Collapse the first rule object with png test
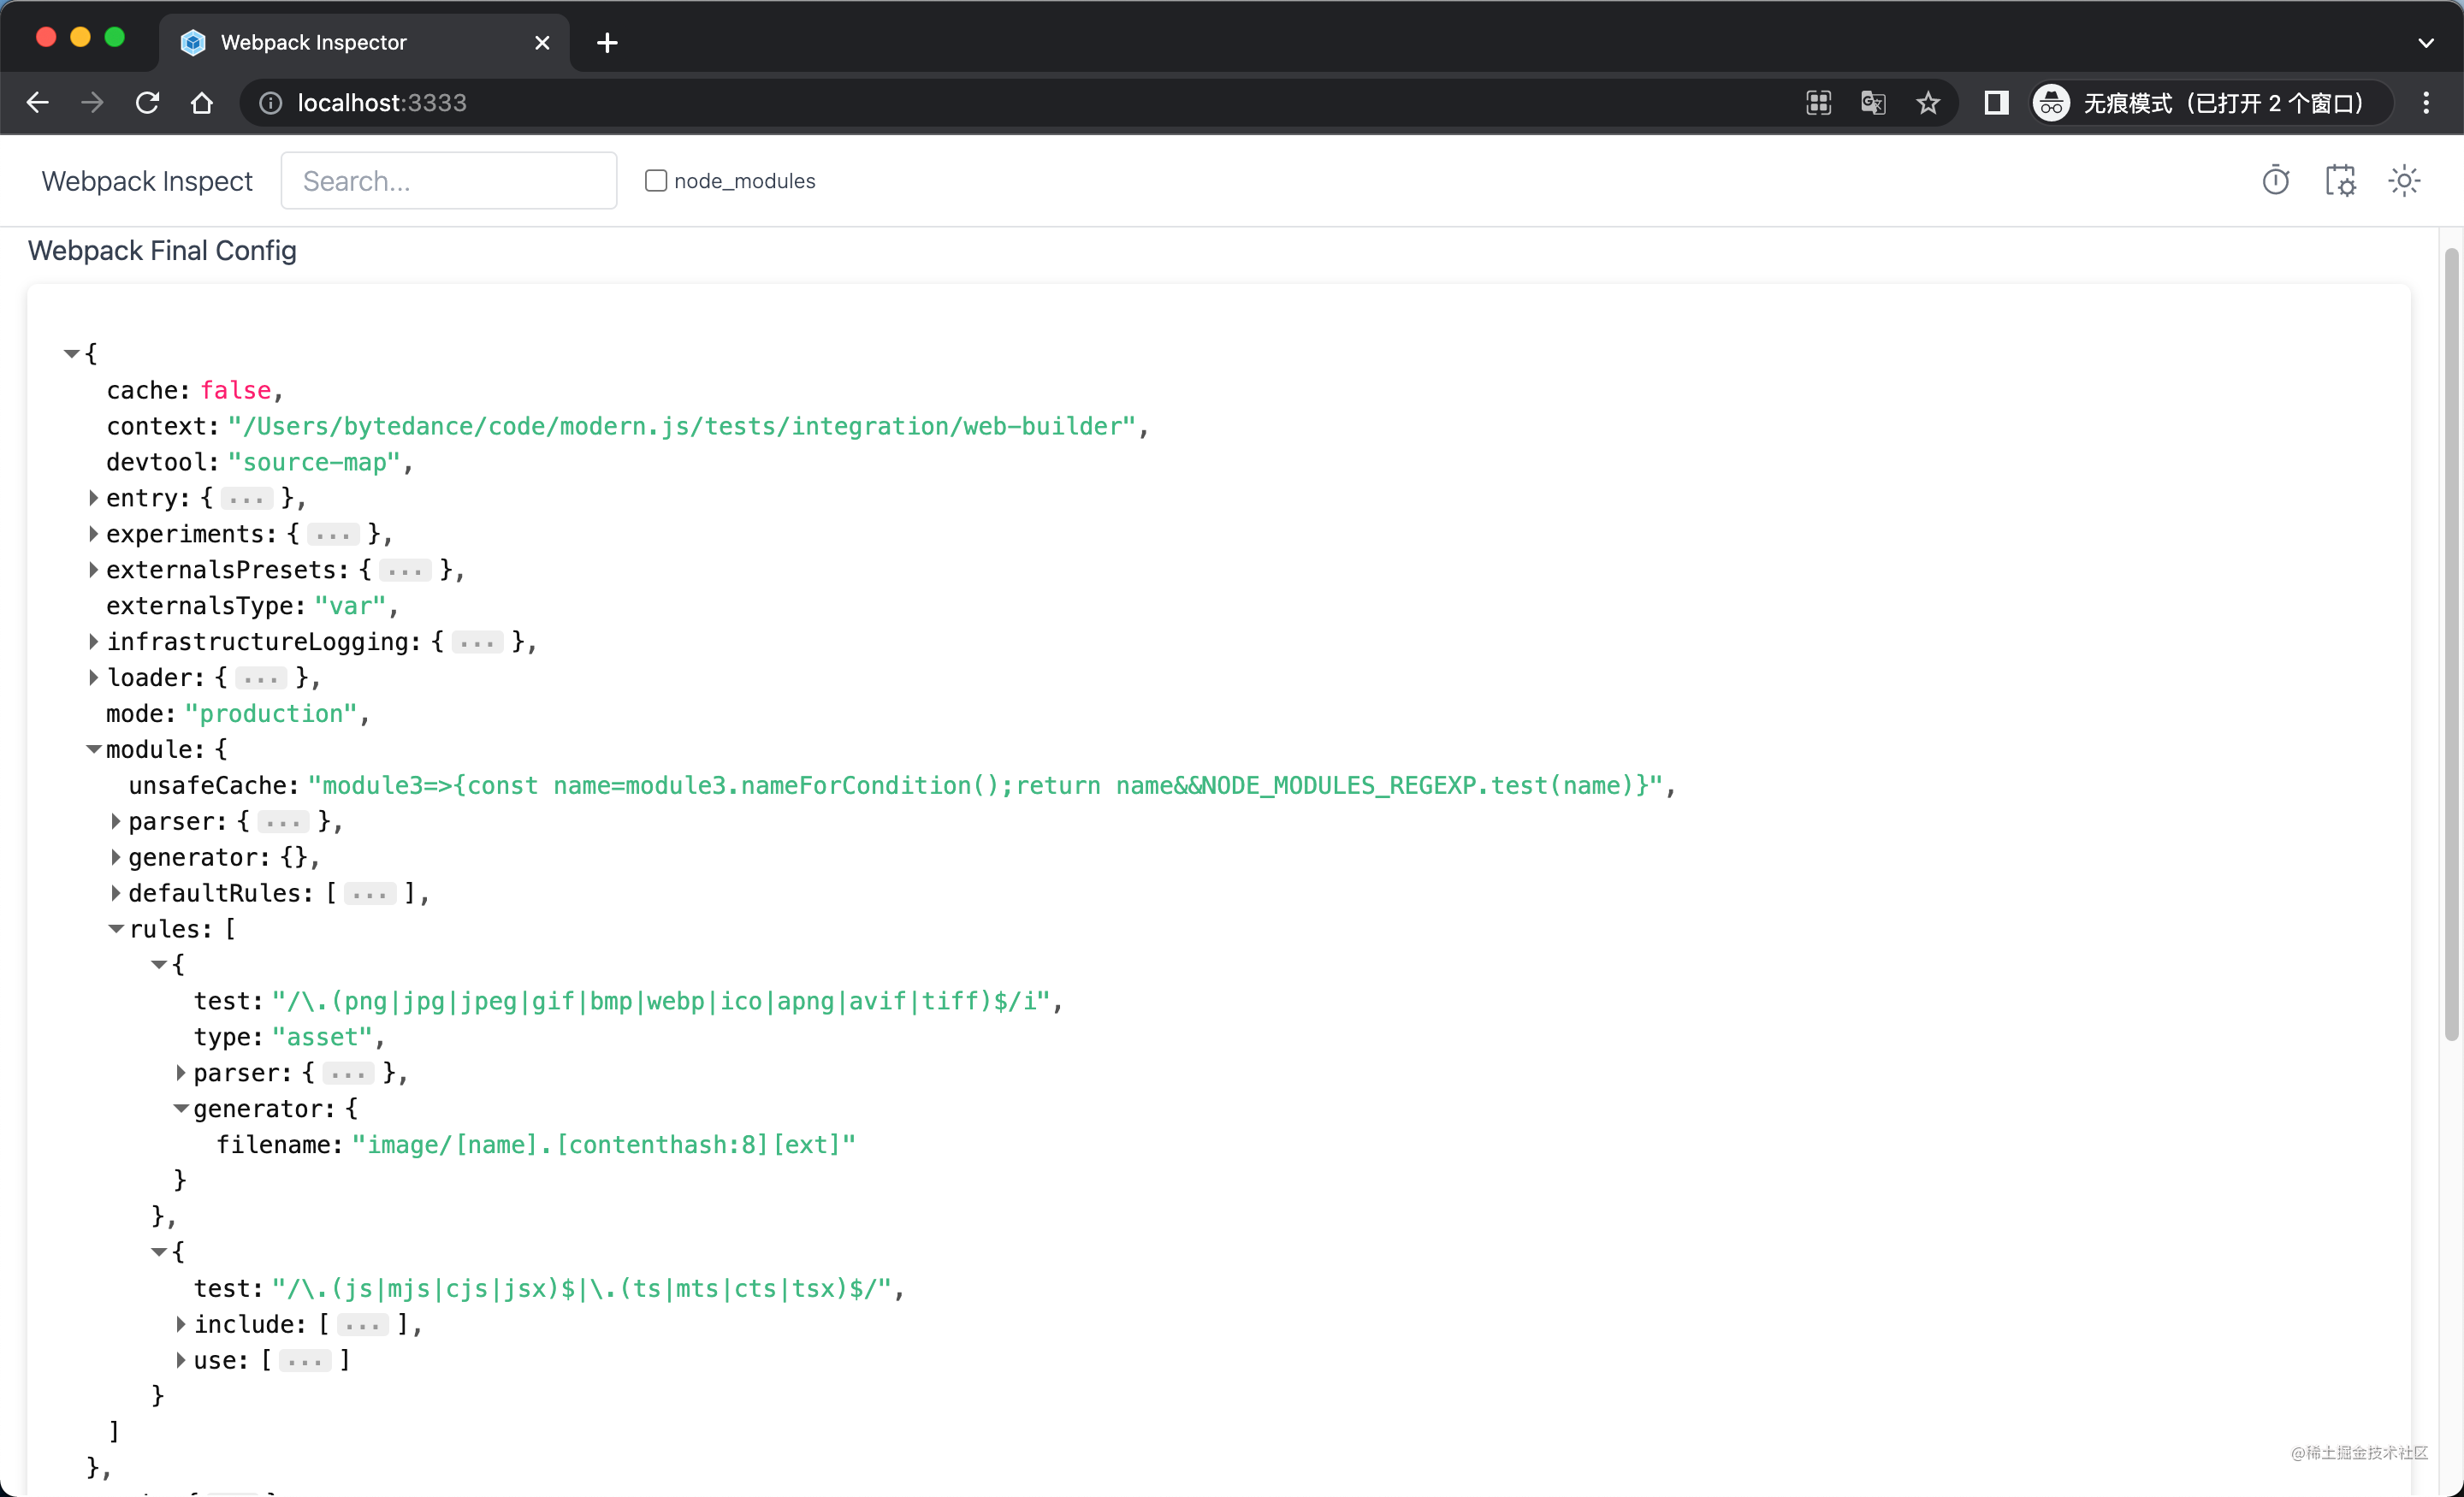 (159, 965)
